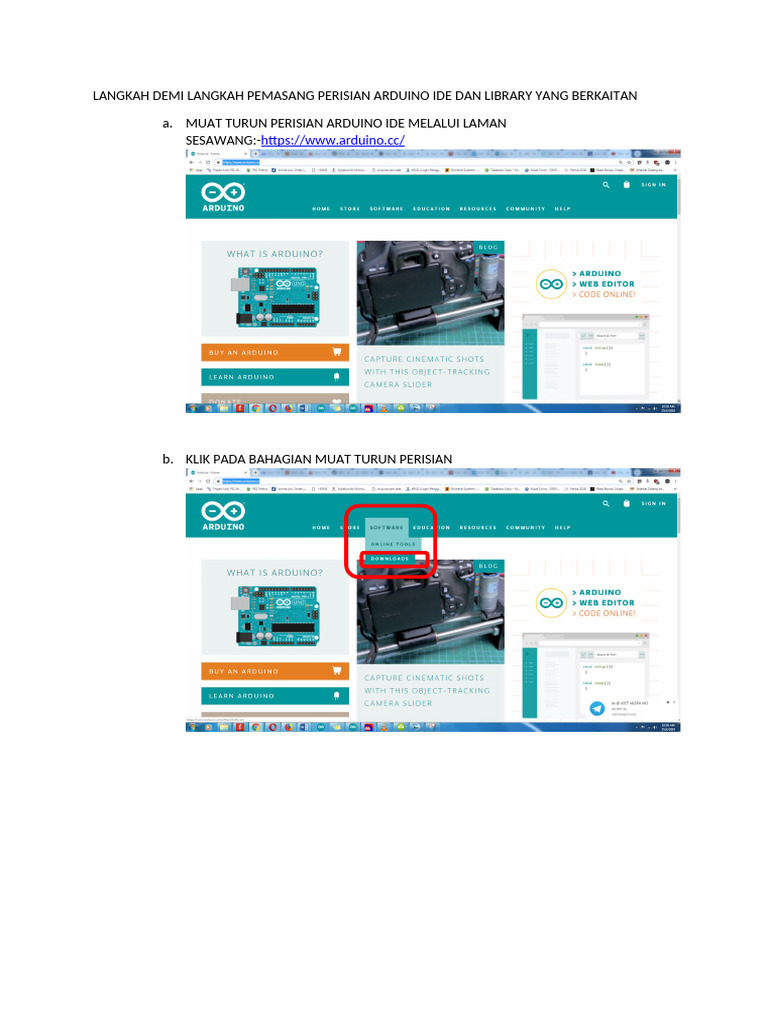Select the 'Arduino - Home' browser tab in step b

point(217,472)
